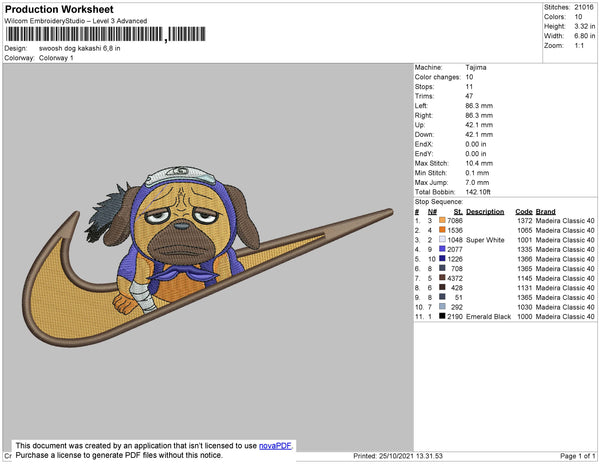The image size is (600, 464).
Task: Click the Machine value 'Tajima'
Action: 476,67
